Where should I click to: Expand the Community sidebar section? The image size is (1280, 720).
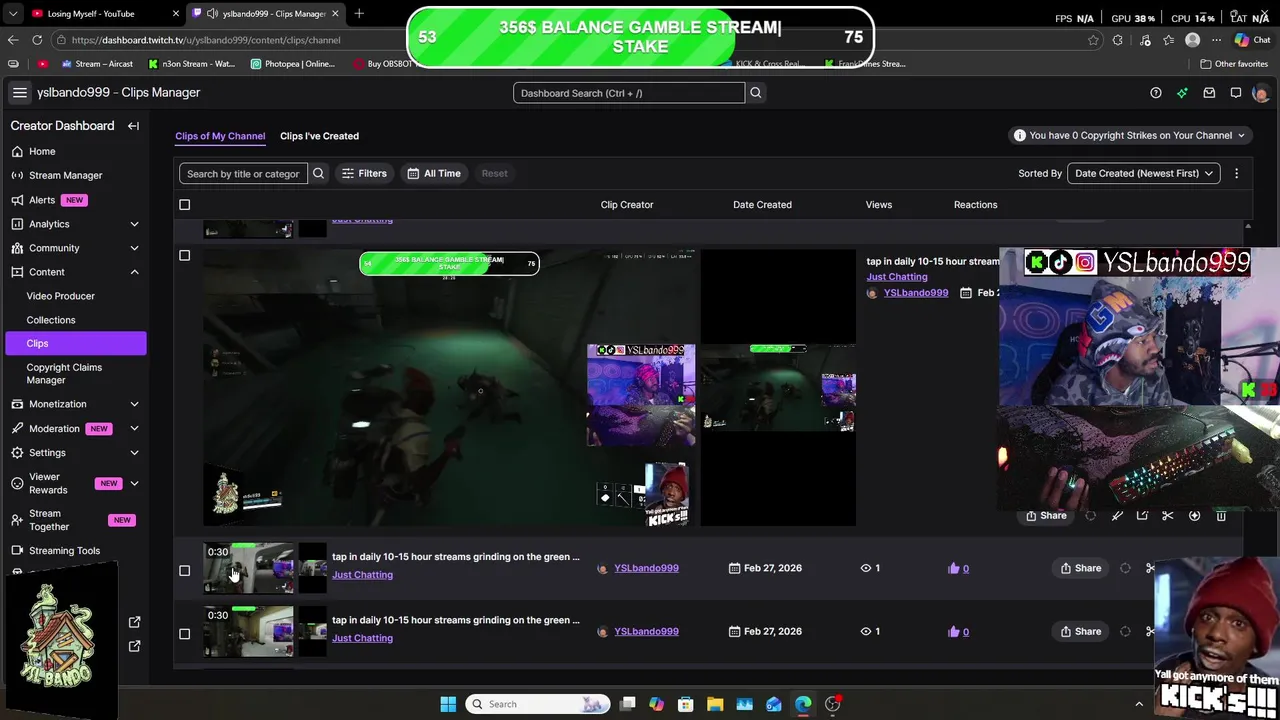134,248
